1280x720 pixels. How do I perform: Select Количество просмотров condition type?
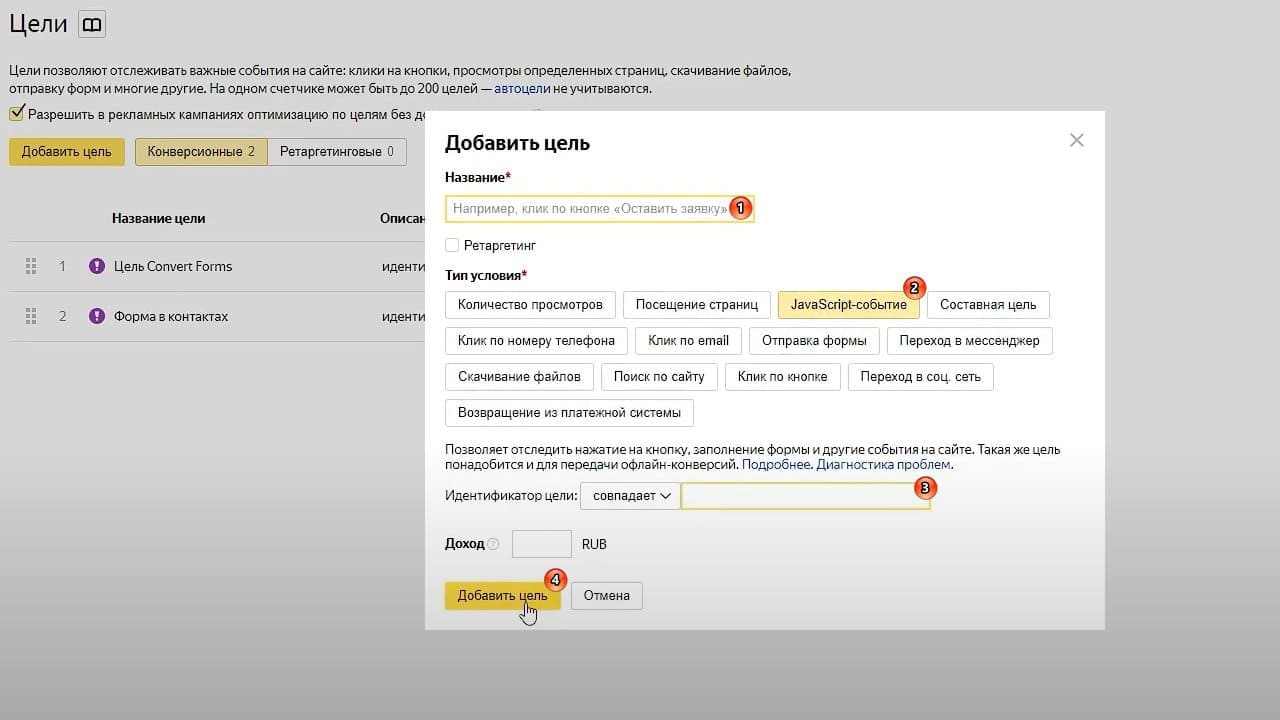pyautogui.click(x=530, y=305)
